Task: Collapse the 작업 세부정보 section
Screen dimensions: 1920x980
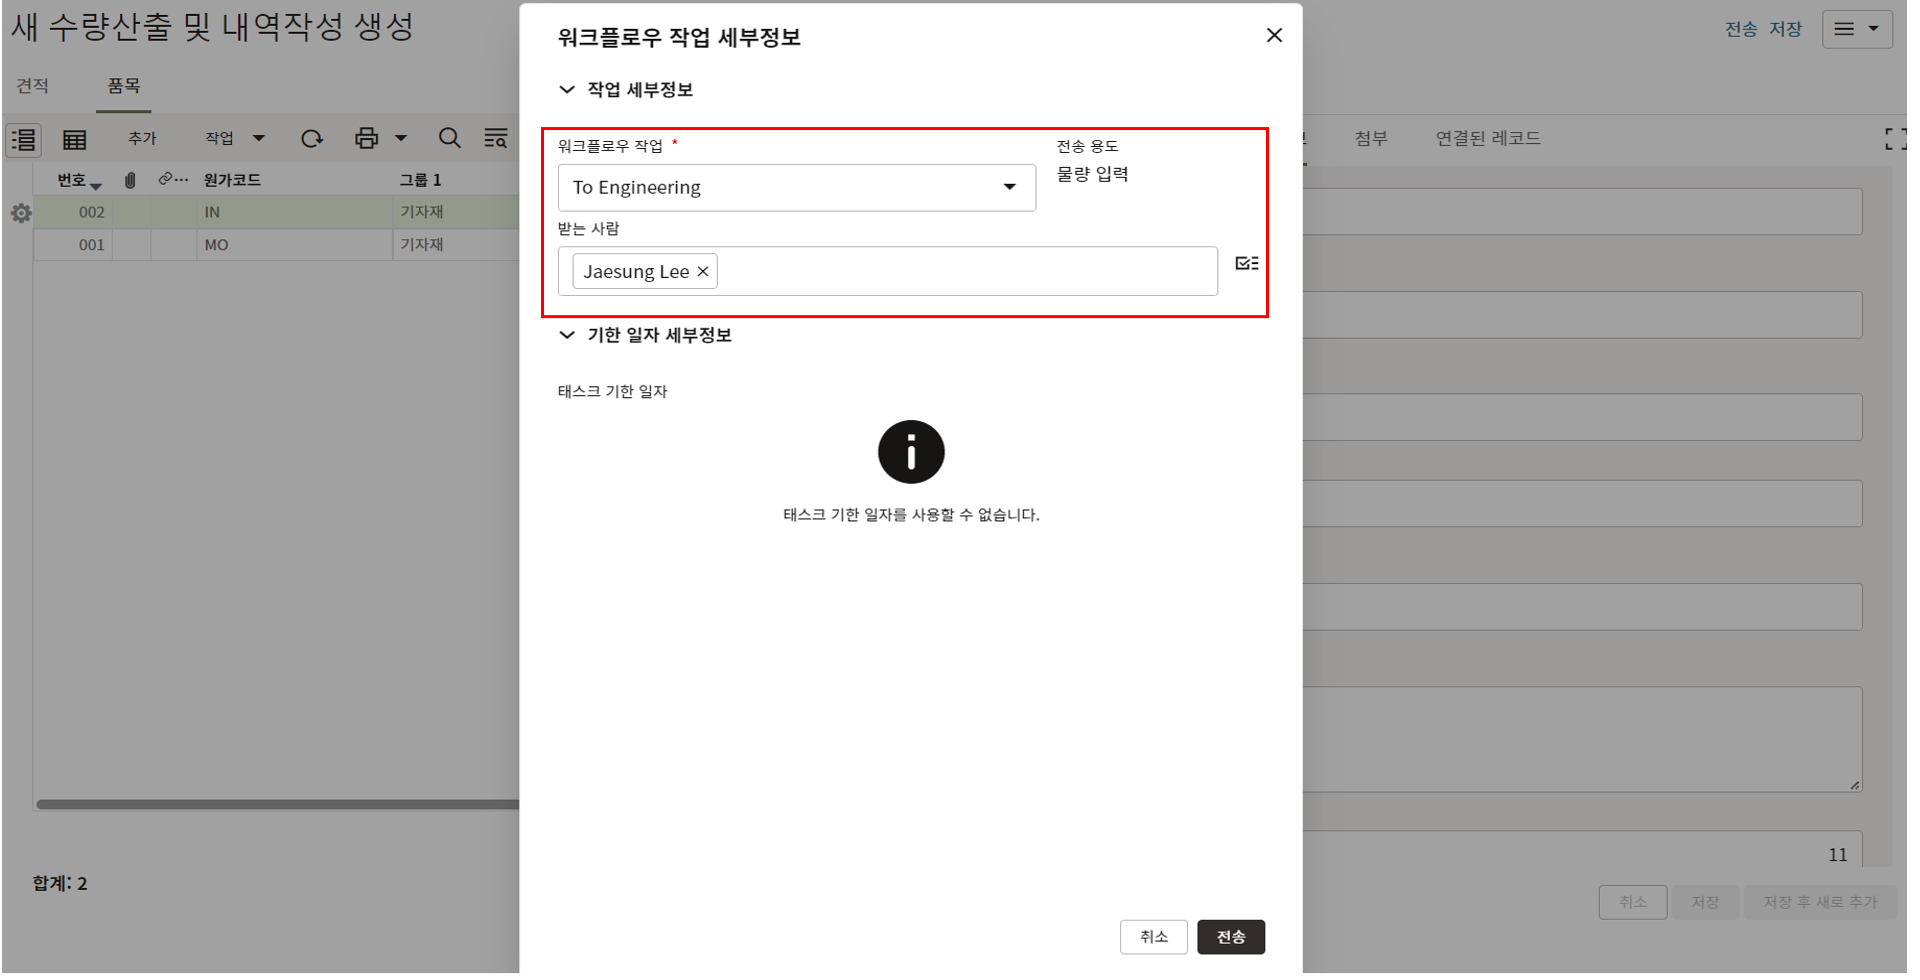Action: 567,90
